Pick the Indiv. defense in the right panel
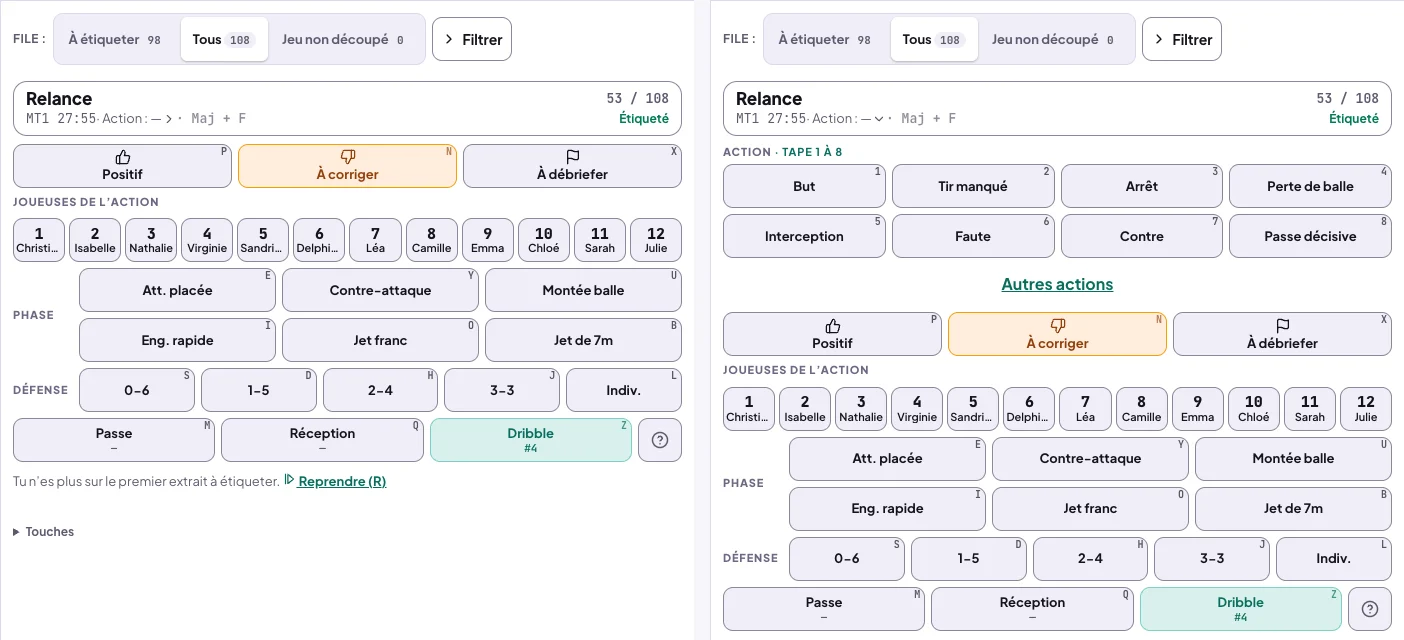Viewport: 1404px width, 640px height. 1334,558
